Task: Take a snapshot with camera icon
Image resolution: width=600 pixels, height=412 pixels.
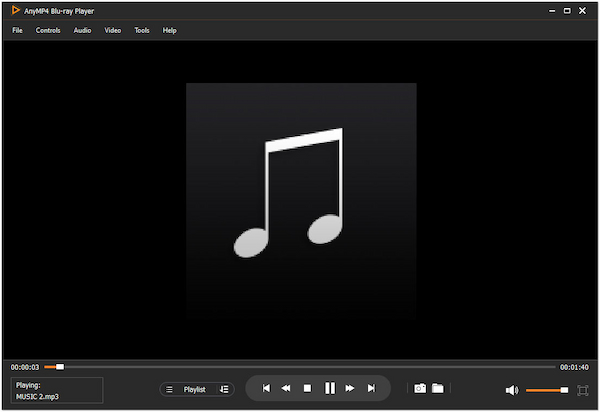Action: point(420,388)
